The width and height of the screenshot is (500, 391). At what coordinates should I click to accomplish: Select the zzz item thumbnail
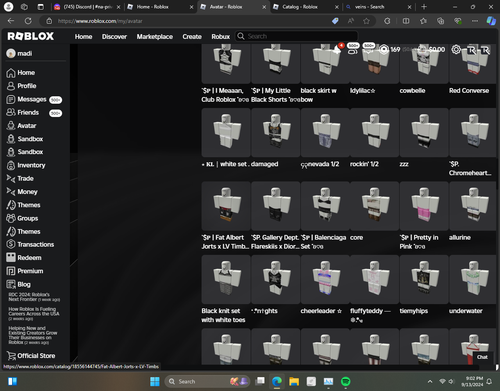tap(424, 132)
